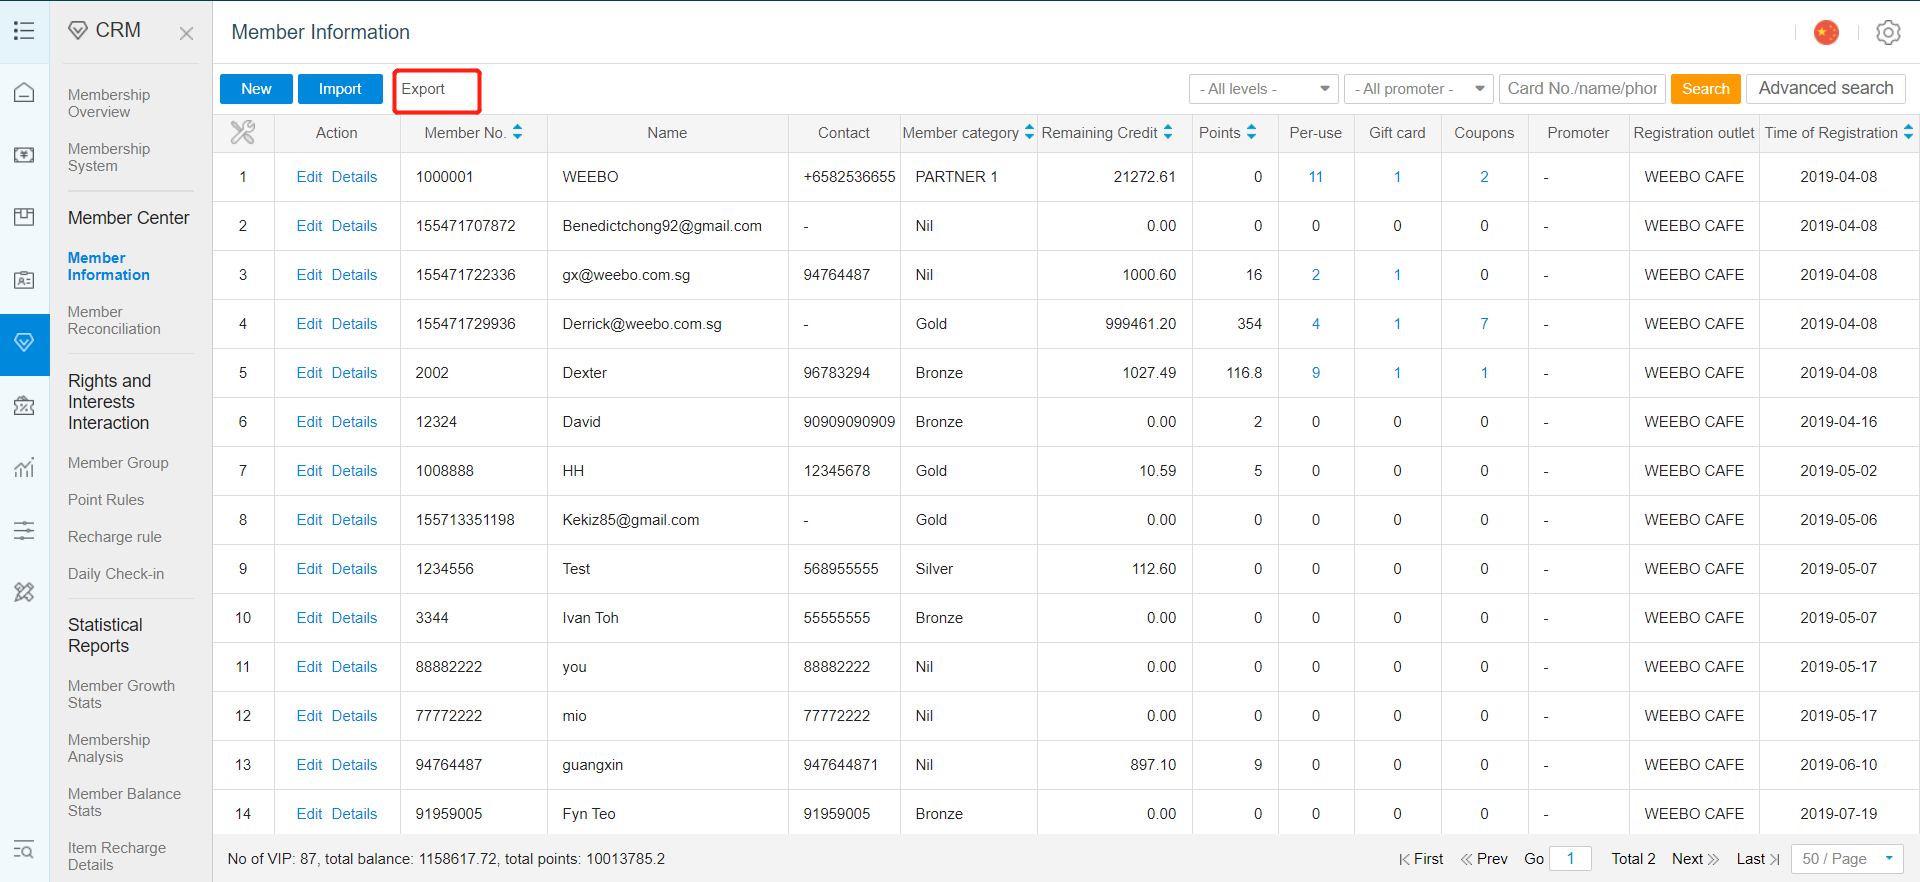Open the tools icon in the left rail
The width and height of the screenshot is (1920, 882).
(x=24, y=592)
